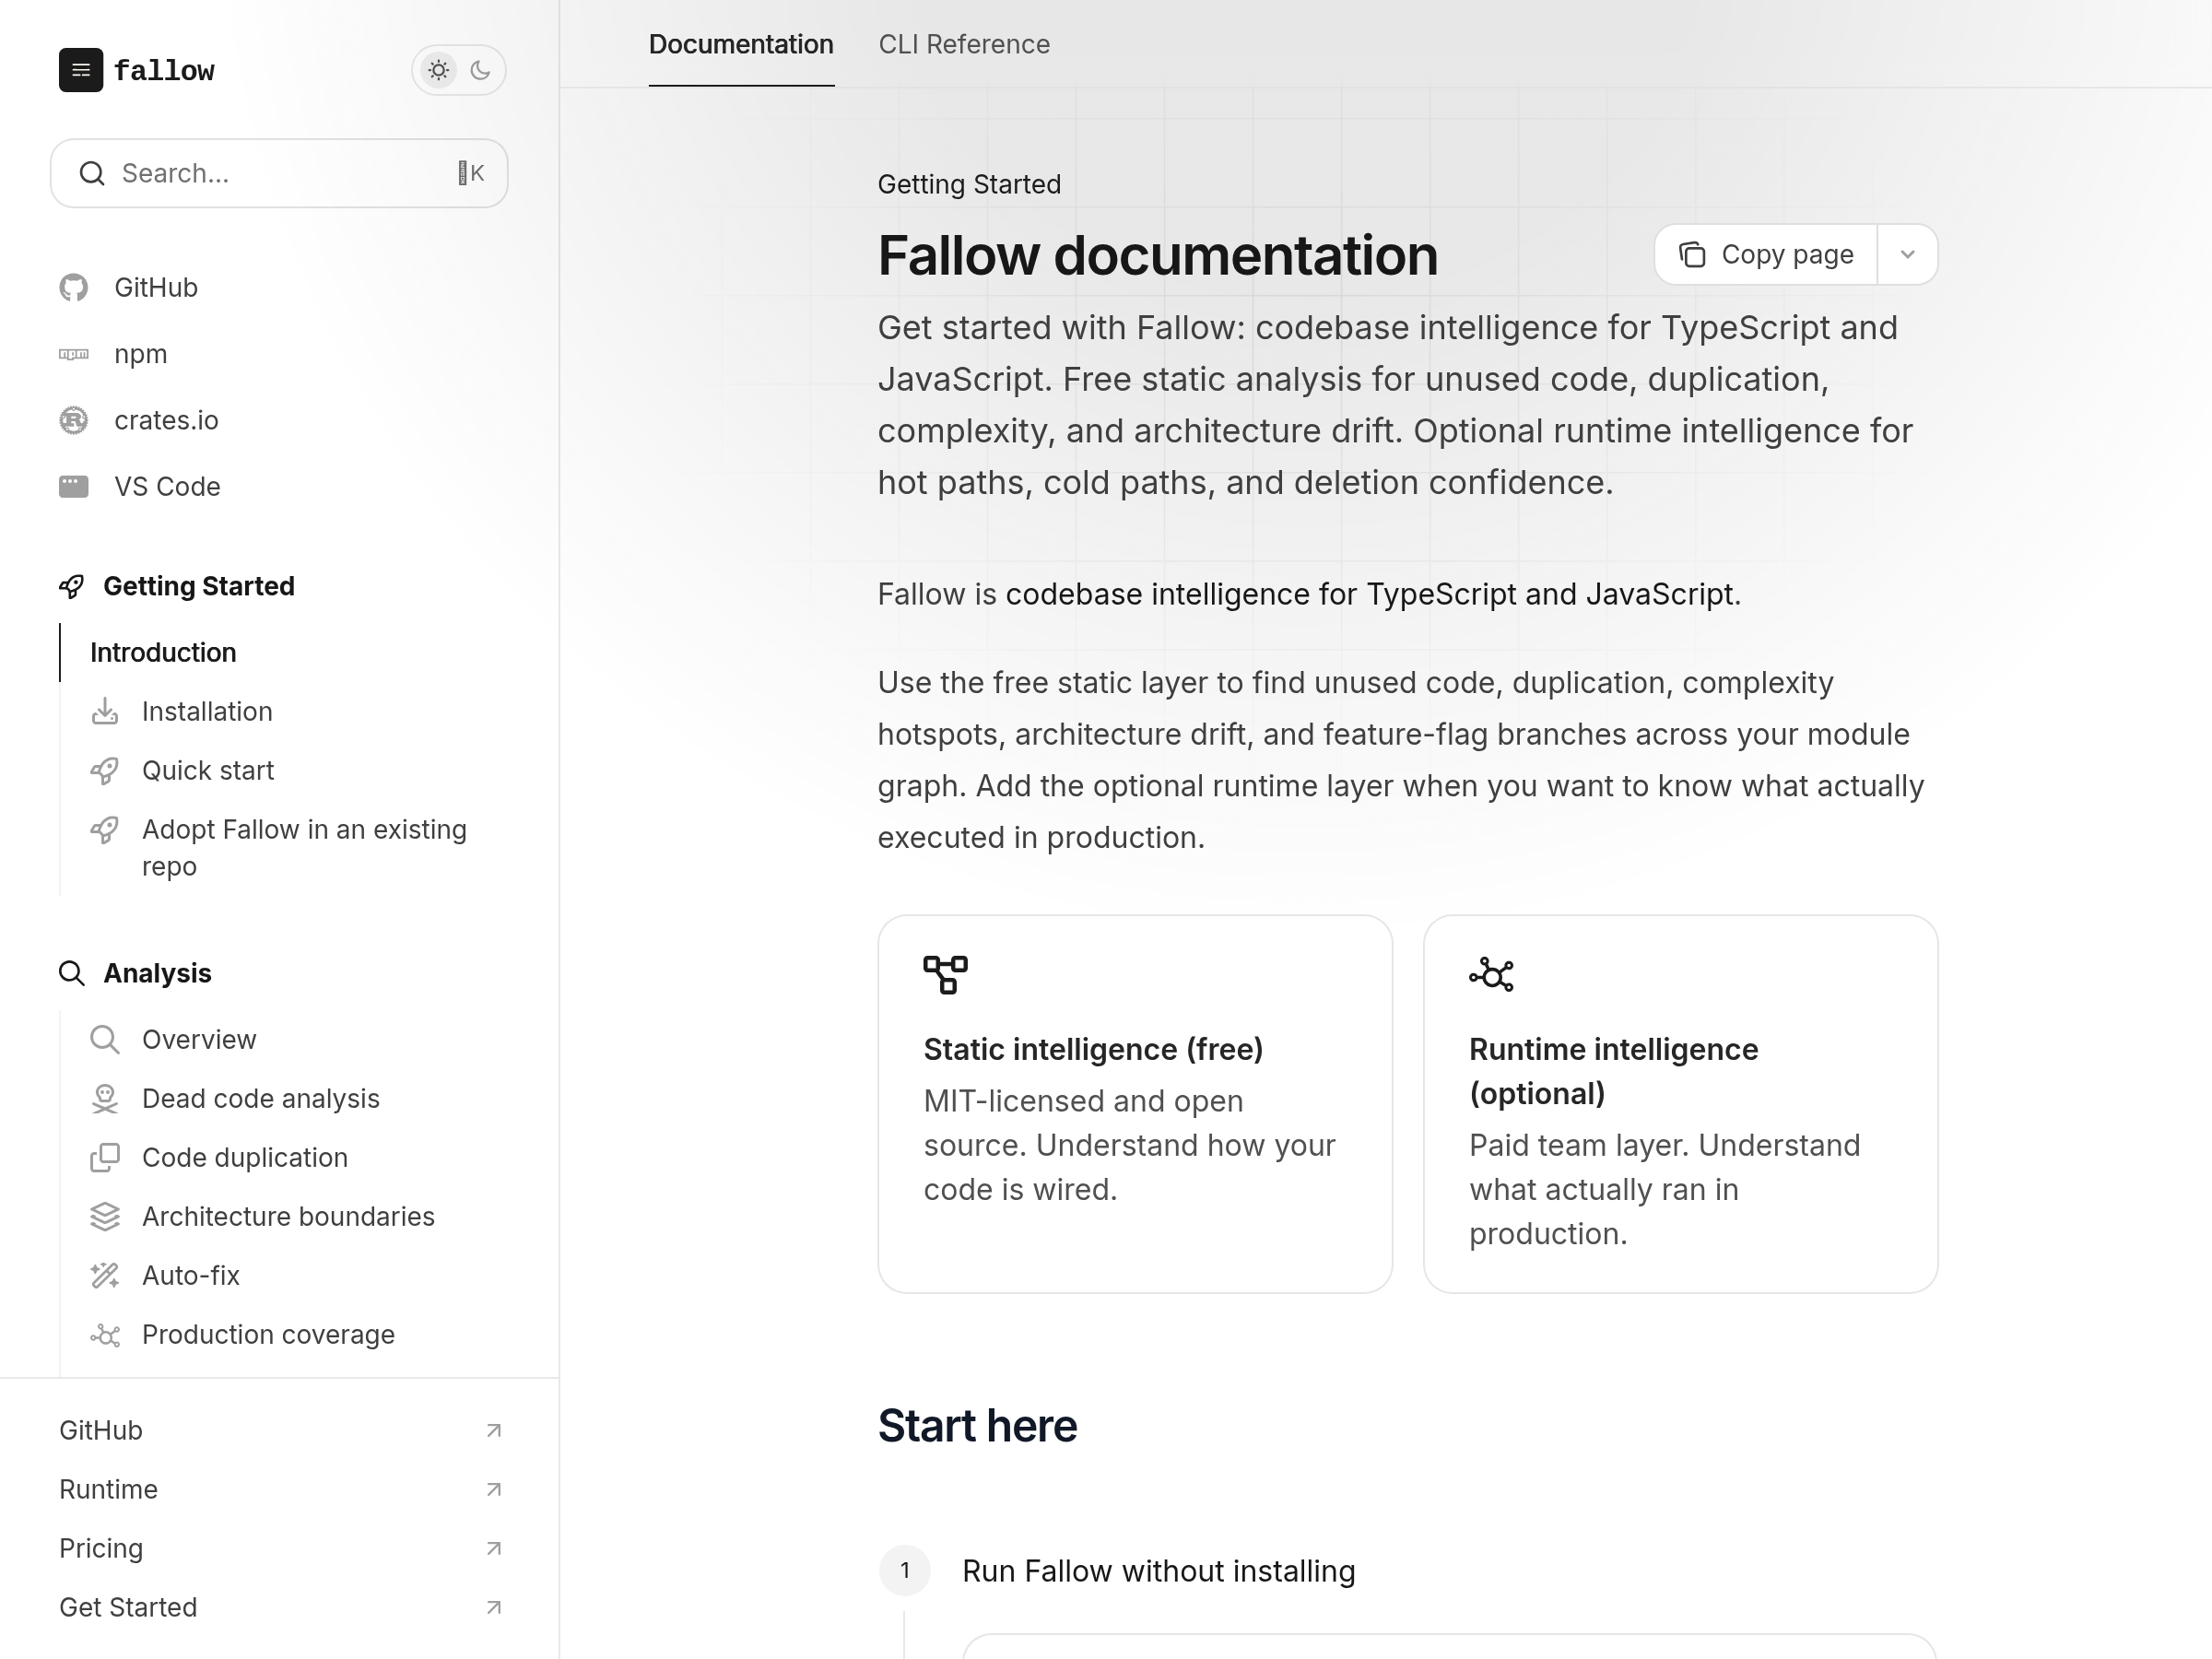Switch to the CLI Reference tab

coord(964,45)
